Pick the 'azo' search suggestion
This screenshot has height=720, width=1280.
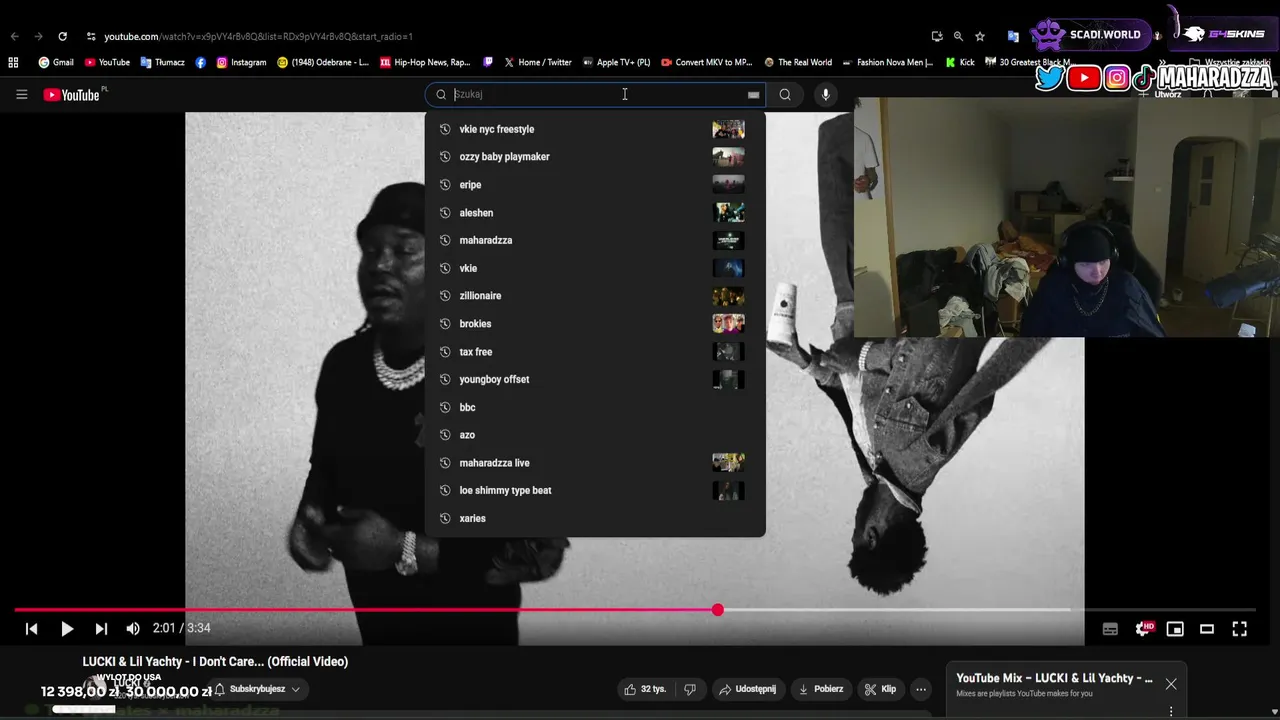click(x=595, y=435)
